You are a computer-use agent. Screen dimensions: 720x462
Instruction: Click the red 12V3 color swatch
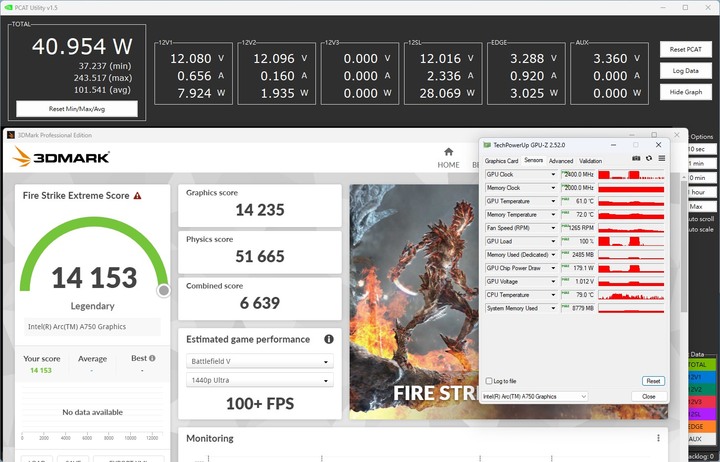click(702, 402)
